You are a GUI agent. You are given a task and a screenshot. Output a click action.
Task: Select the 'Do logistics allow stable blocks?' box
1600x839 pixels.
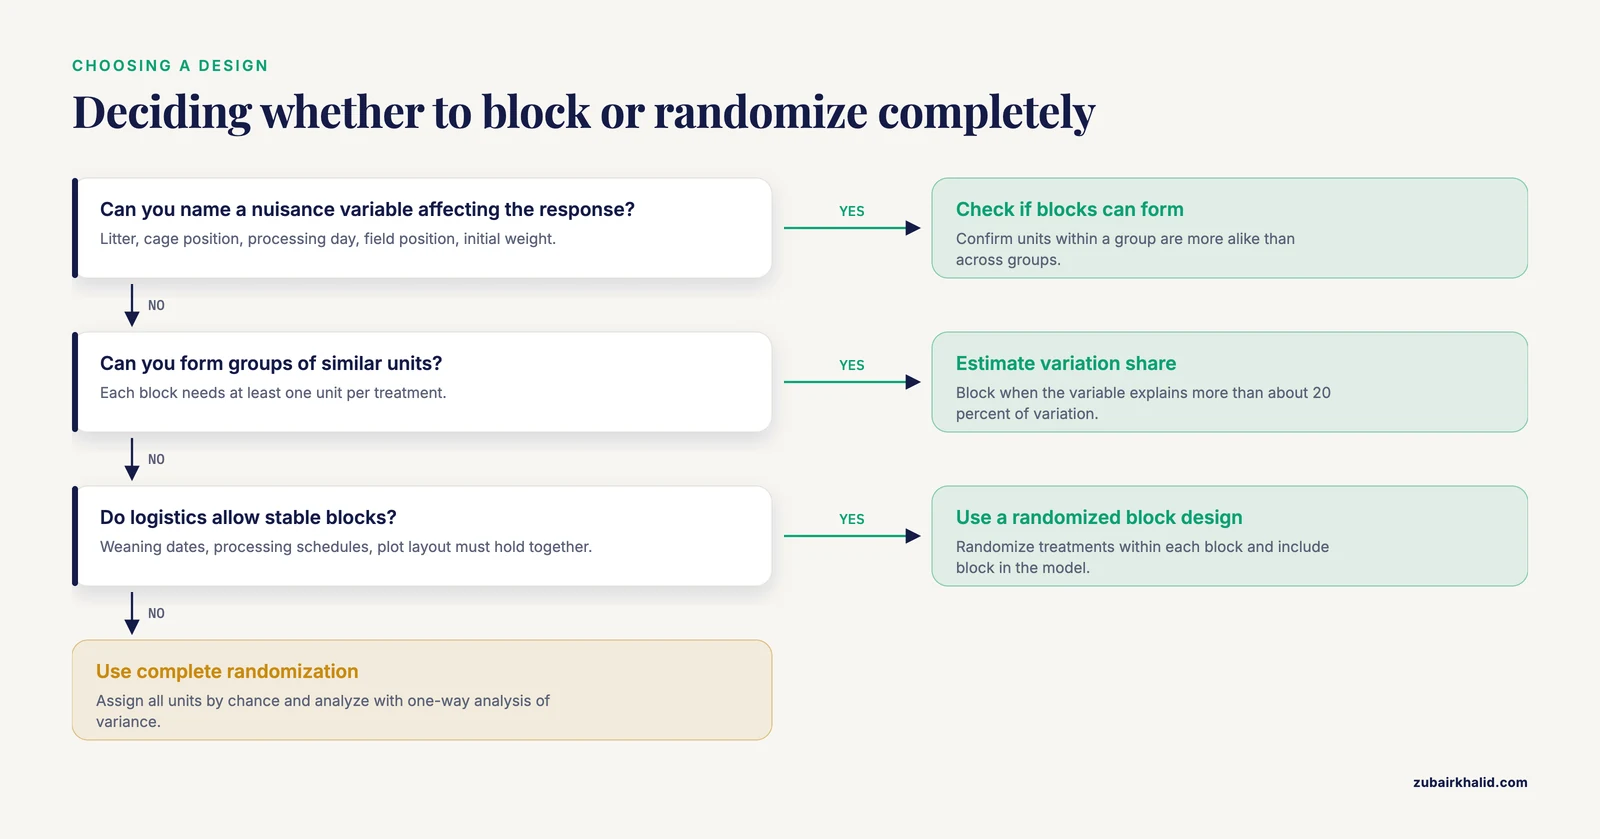(x=422, y=536)
